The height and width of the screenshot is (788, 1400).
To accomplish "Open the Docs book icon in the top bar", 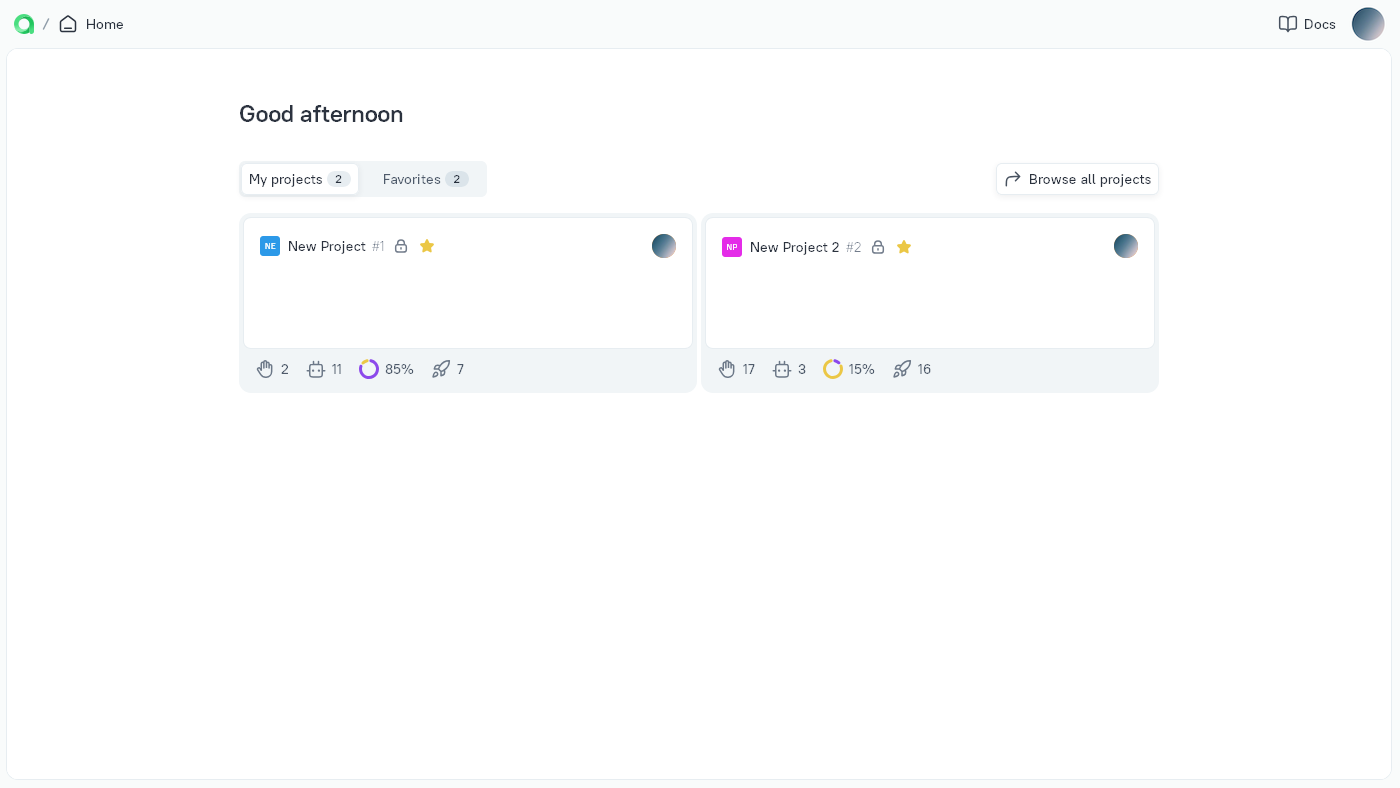I will [x=1288, y=24].
